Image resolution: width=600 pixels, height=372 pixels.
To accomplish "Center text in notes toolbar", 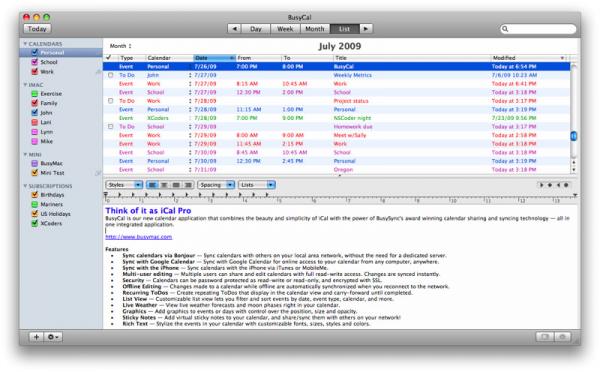I will coord(164,185).
